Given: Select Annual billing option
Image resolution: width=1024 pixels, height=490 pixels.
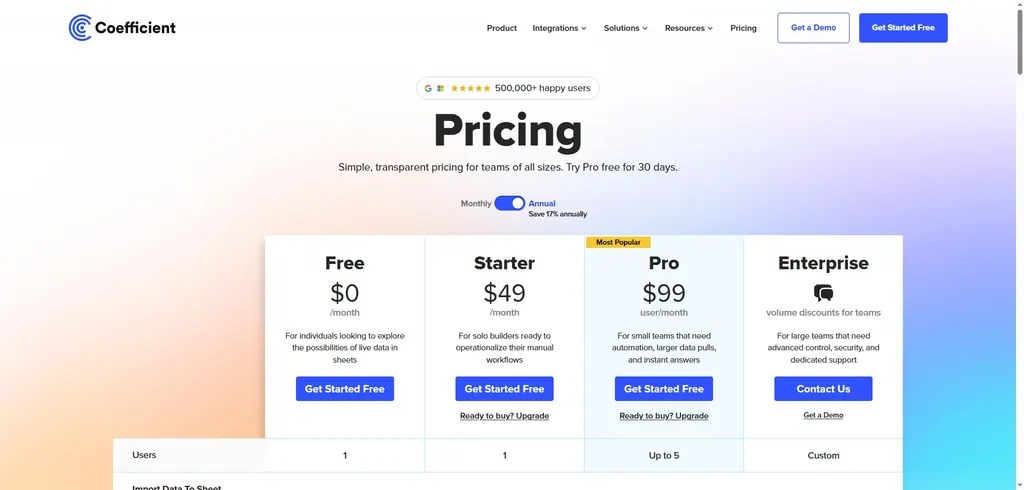Looking at the screenshot, I should pos(542,203).
